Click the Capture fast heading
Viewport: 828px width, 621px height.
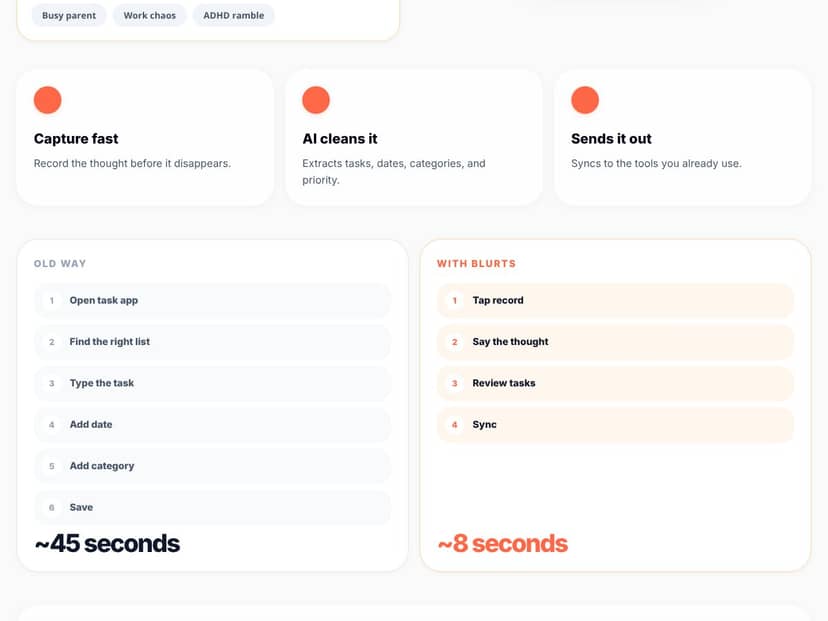[76, 139]
